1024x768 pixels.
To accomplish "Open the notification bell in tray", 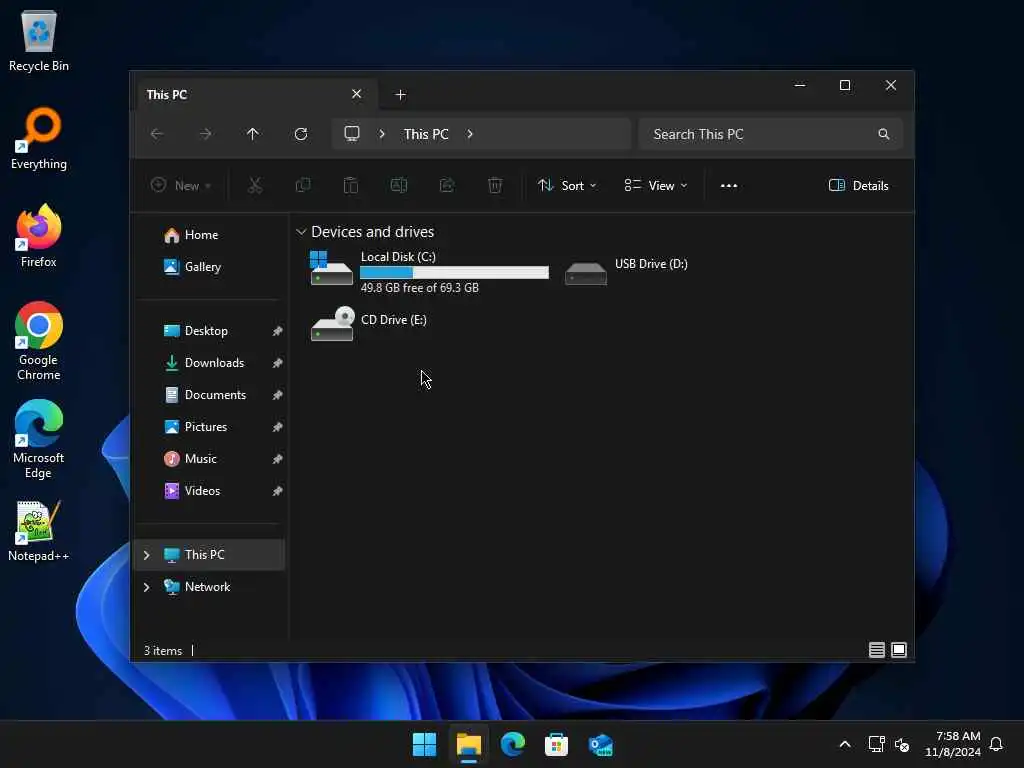I will click(x=997, y=744).
